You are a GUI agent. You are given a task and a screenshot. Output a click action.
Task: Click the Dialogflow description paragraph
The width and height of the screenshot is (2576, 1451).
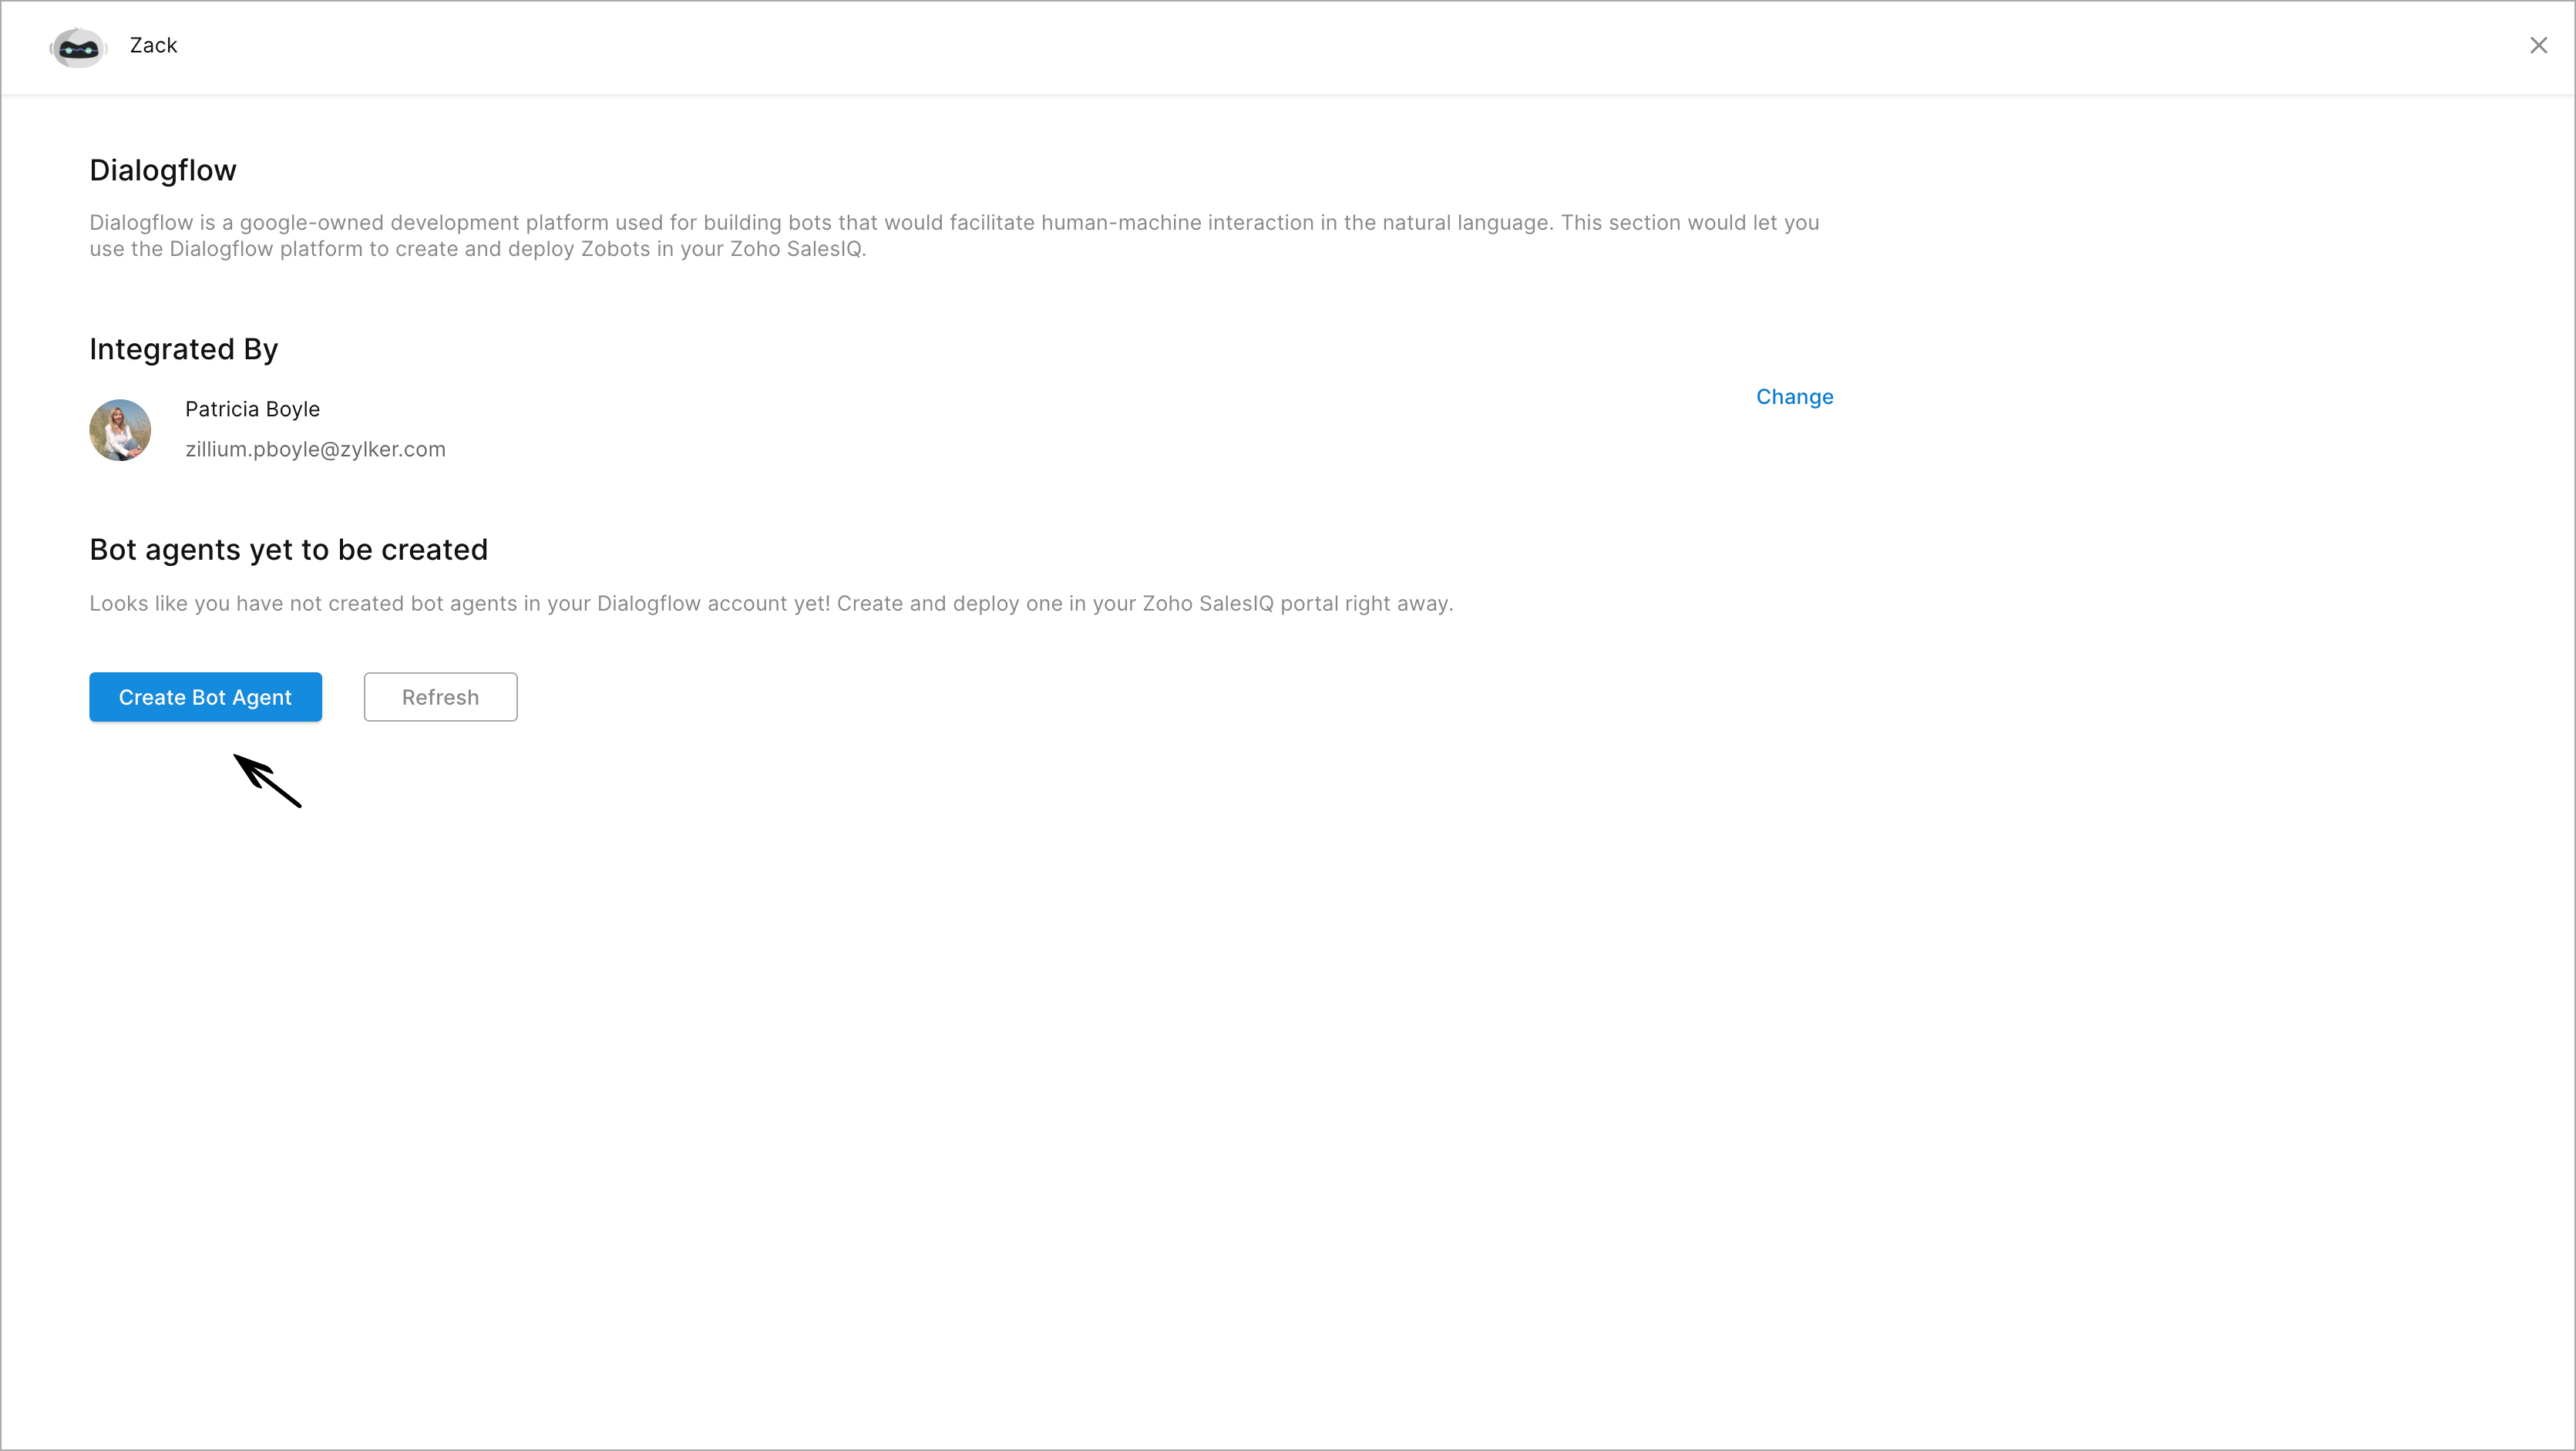tap(954, 236)
